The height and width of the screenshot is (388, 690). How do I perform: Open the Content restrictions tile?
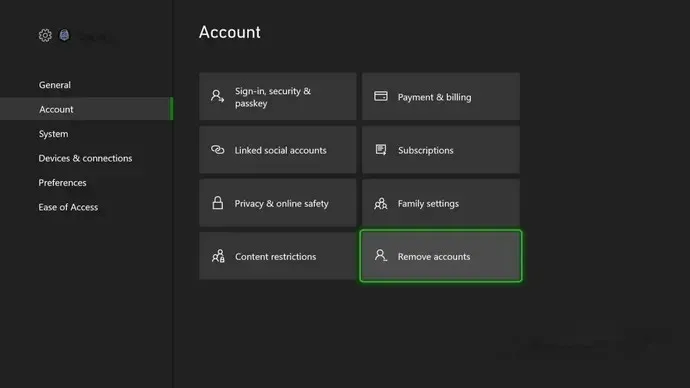tap(278, 256)
